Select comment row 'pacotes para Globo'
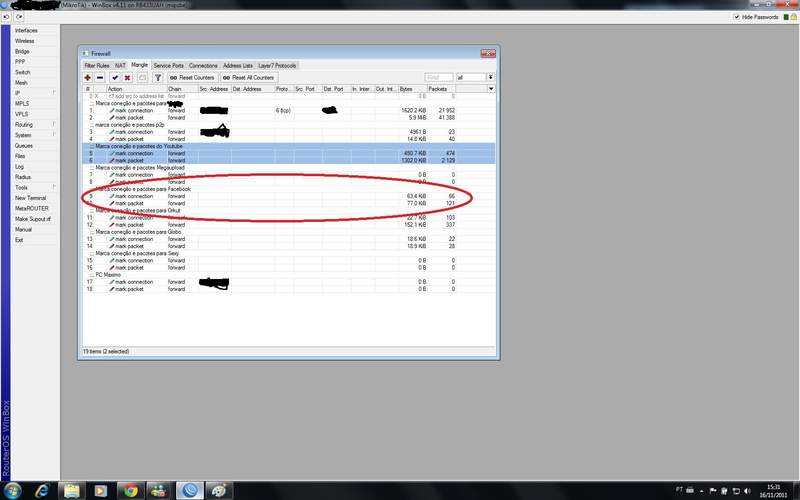The image size is (800, 500). tap(289, 232)
